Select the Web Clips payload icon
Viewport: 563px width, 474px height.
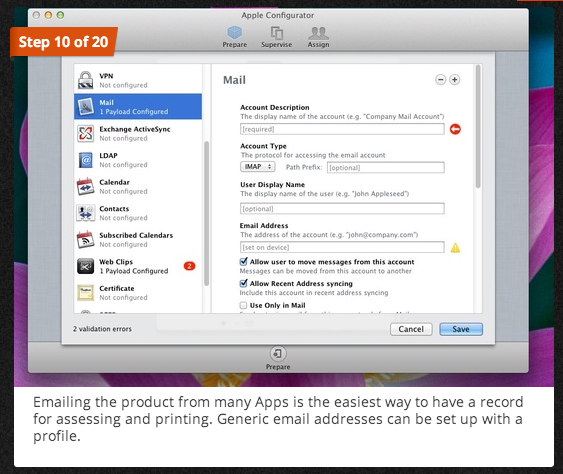[85, 266]
